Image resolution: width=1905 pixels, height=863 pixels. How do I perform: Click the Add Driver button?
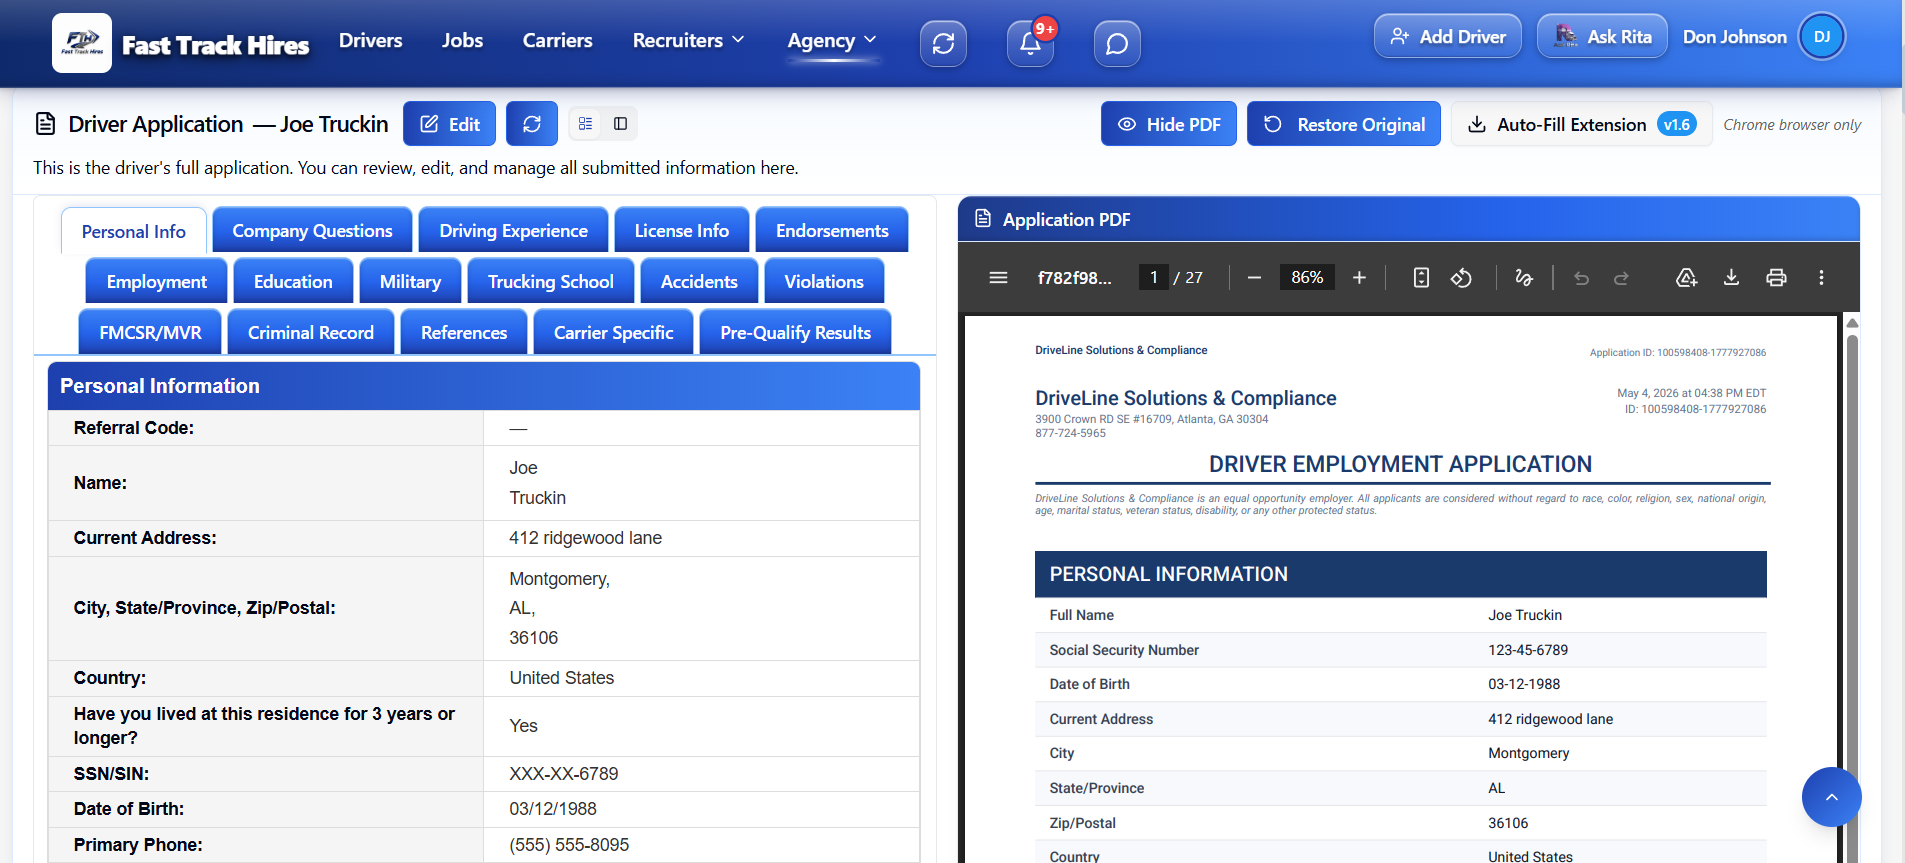coord(1448,36)
